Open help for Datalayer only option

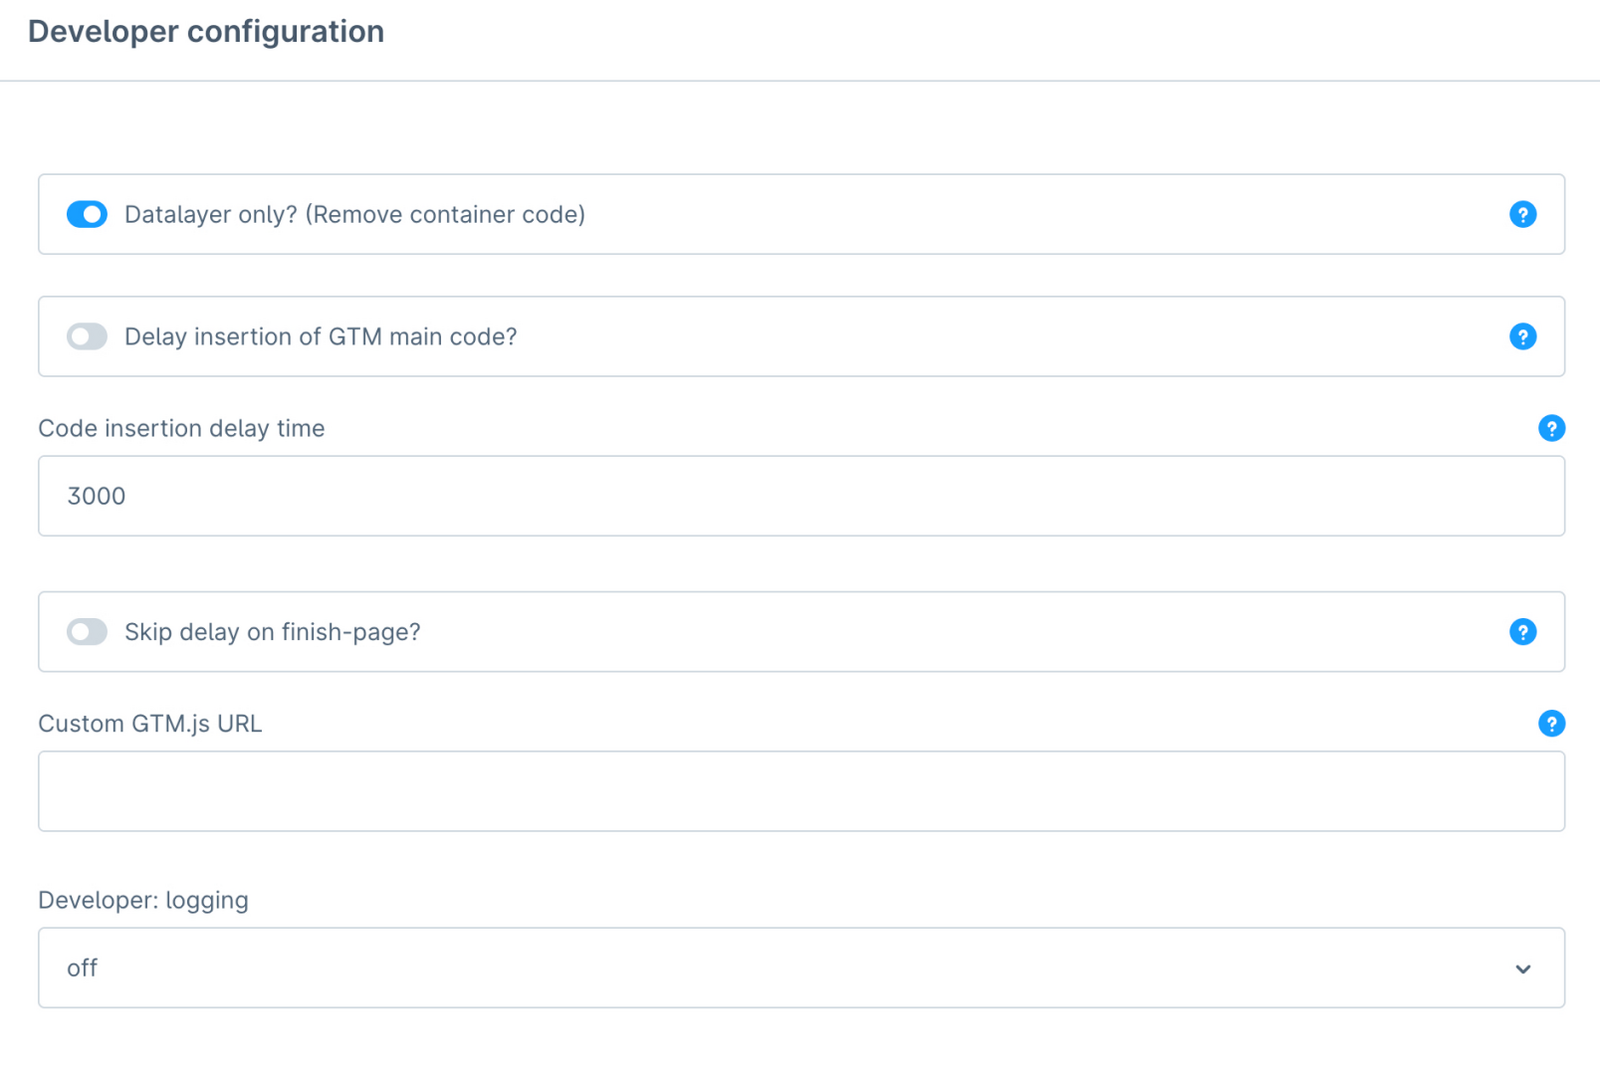(x=1522, y=214)
